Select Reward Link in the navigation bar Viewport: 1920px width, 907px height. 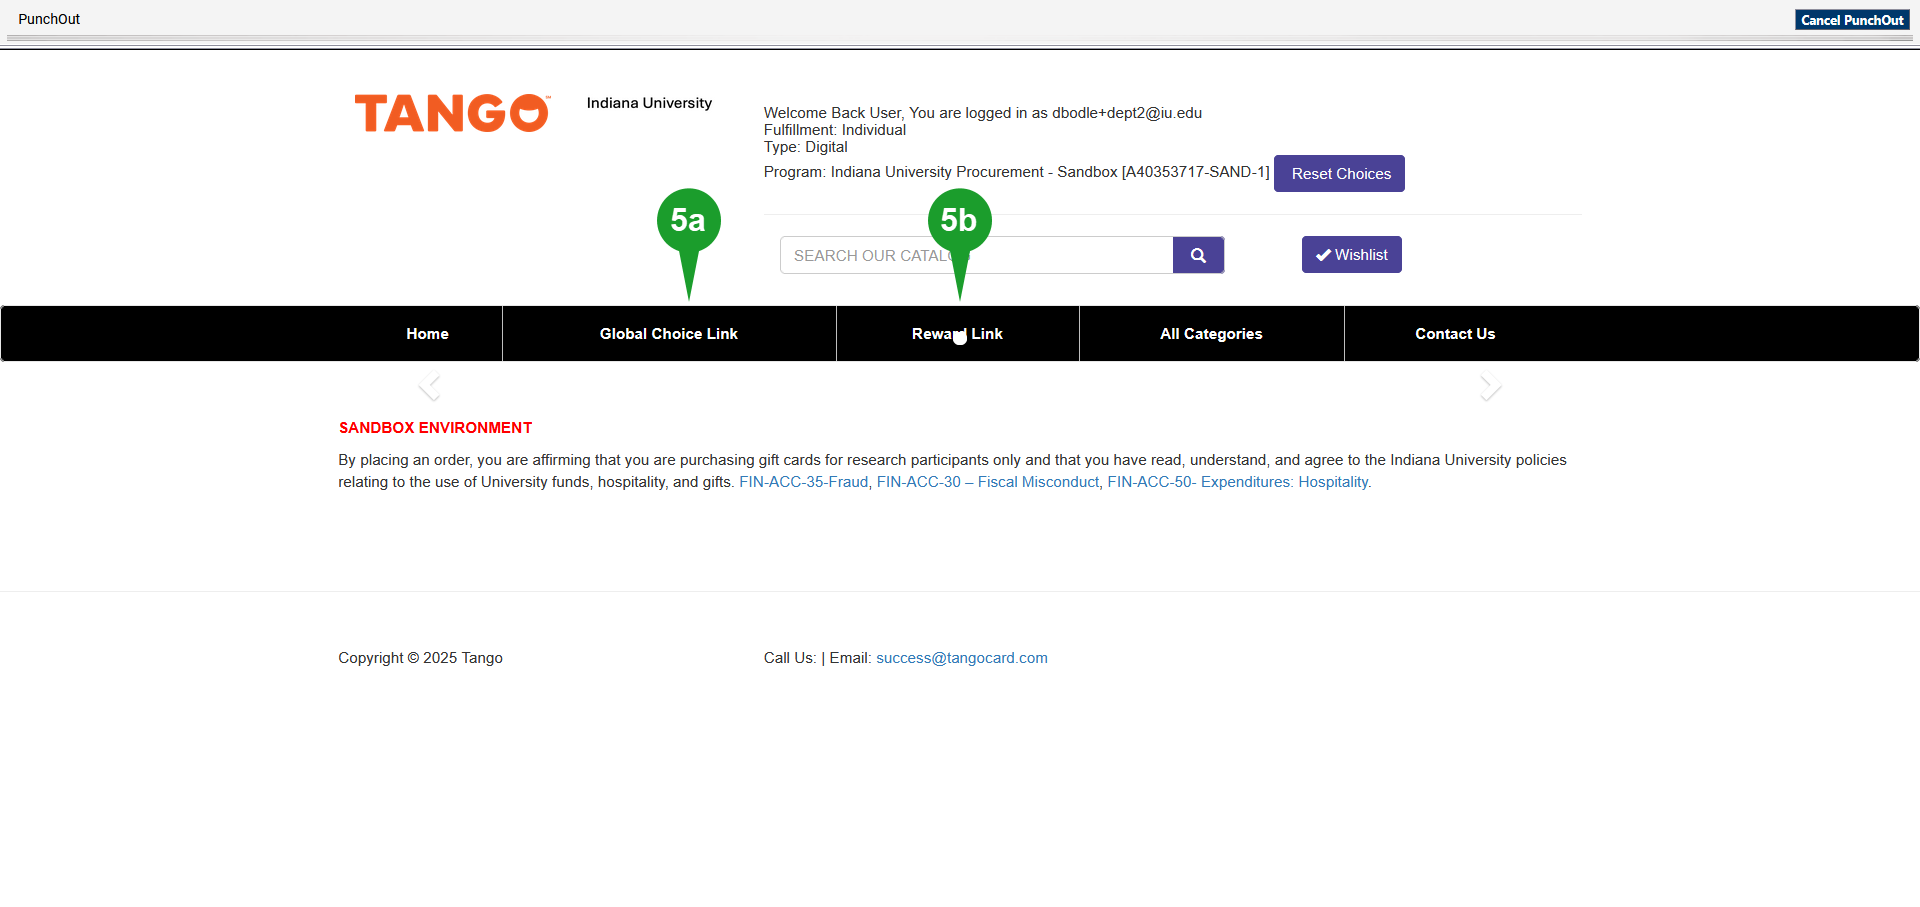click(957, 333)
